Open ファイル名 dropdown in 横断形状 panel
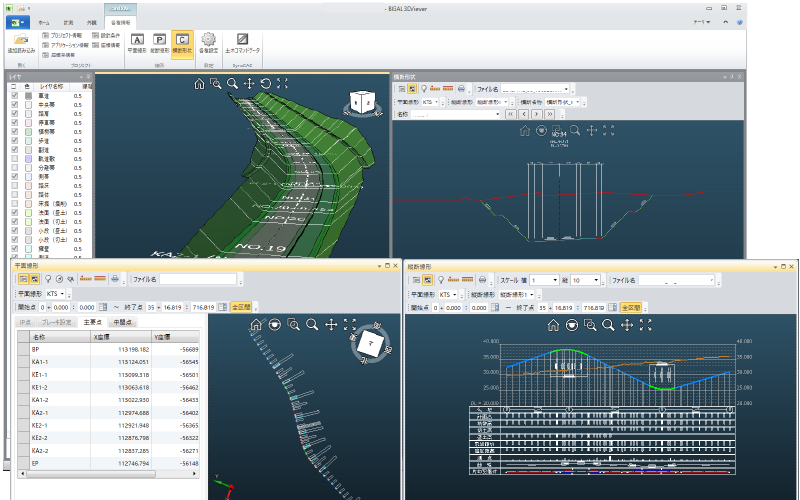This screenshot has width=800, height=500. point(565,89)
